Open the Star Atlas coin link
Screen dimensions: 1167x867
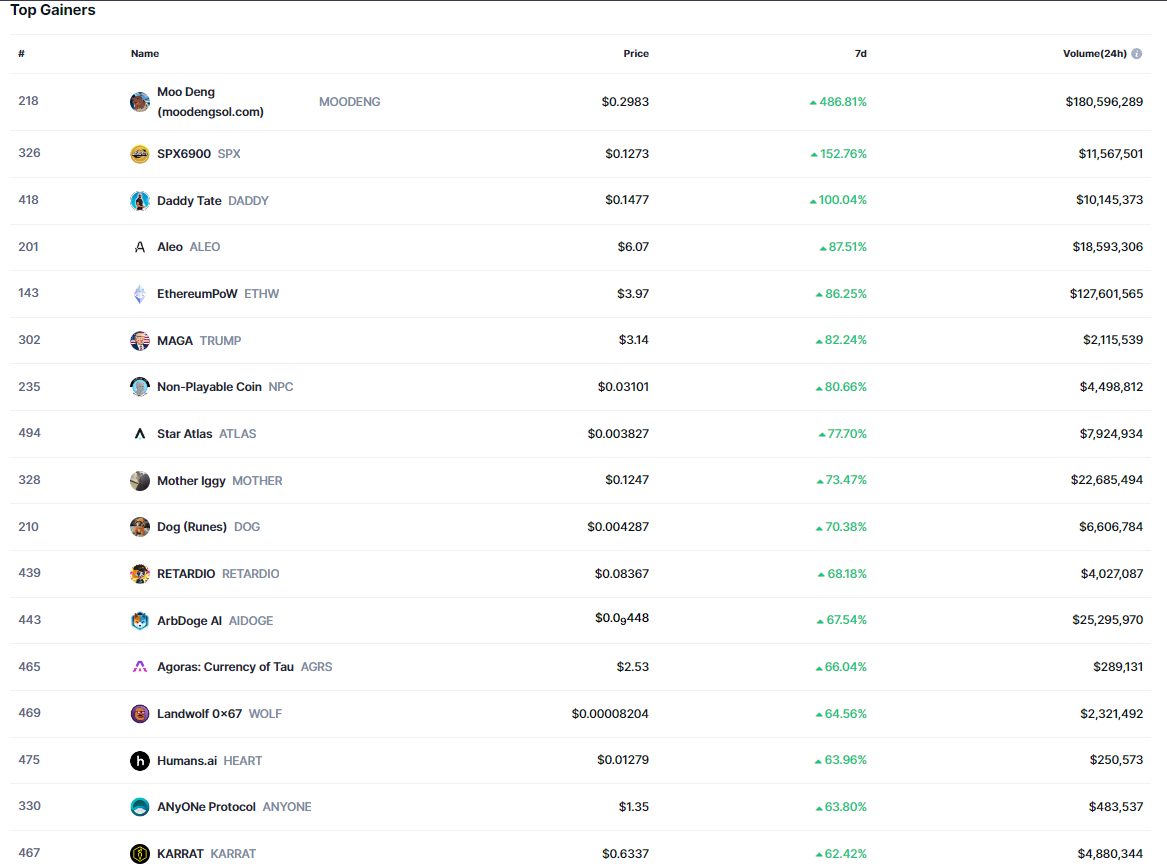pos(185,434)
